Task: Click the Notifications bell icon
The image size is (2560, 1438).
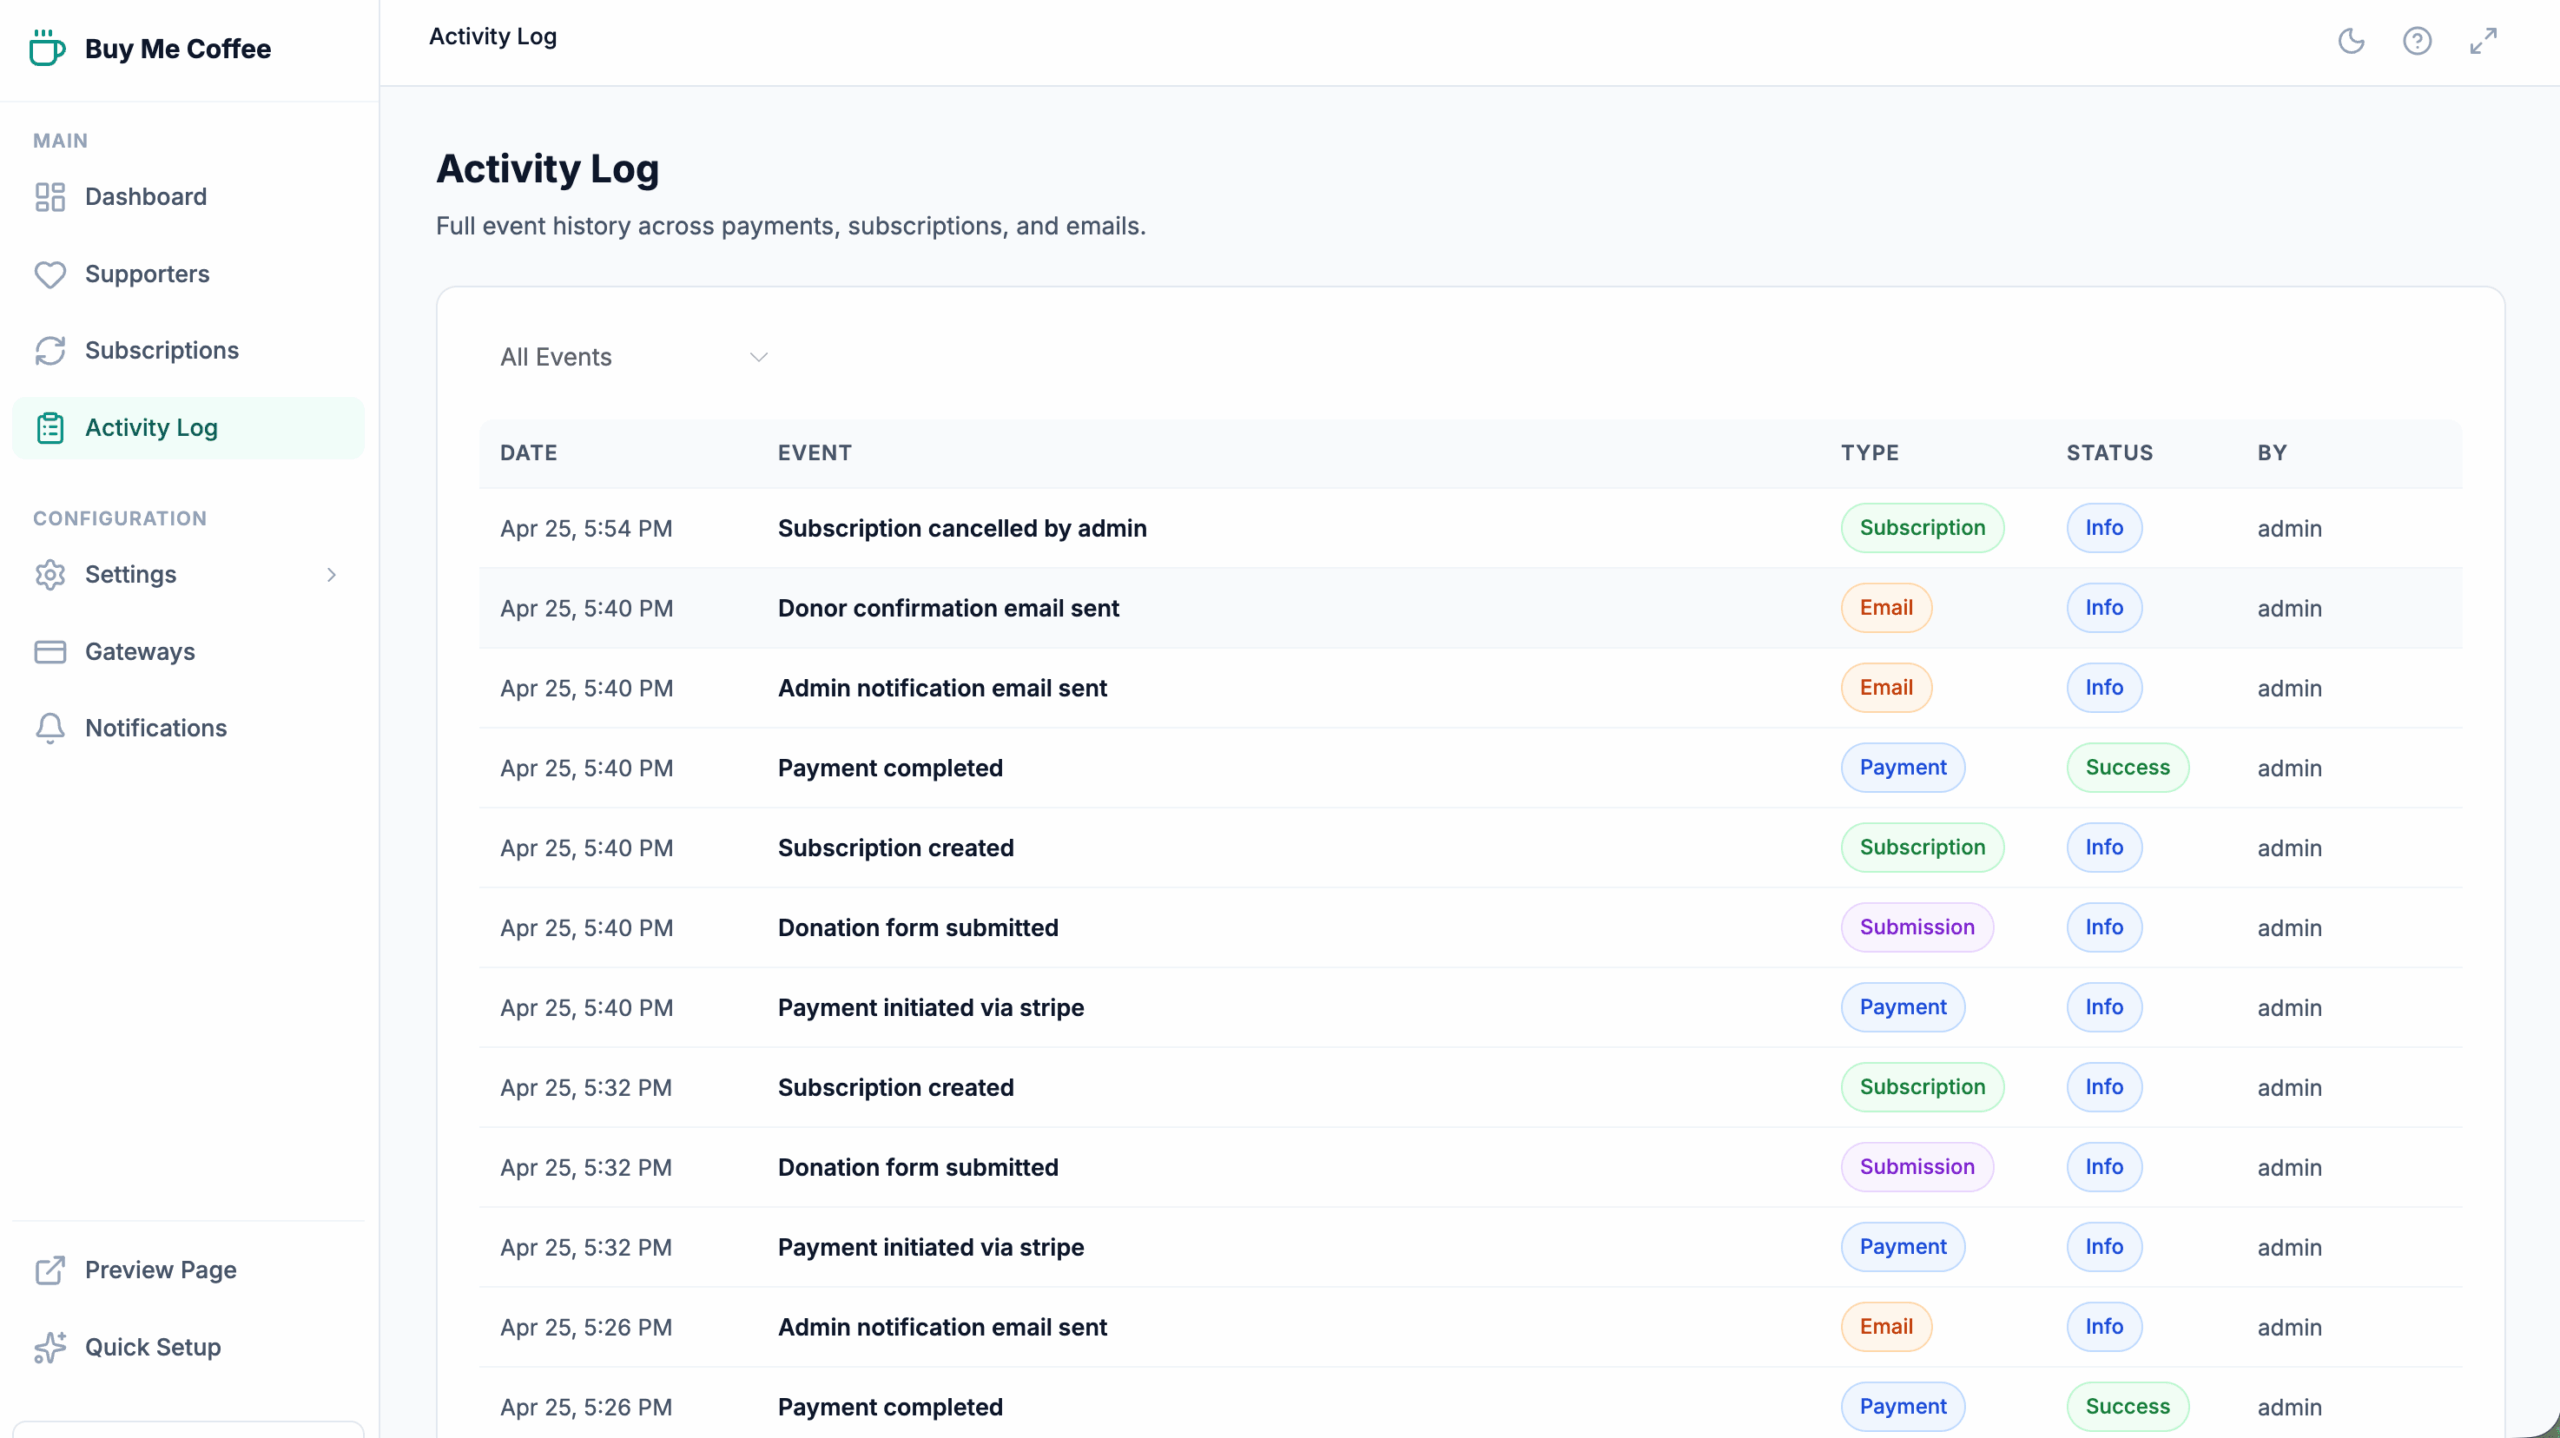Action: point(50,728)
